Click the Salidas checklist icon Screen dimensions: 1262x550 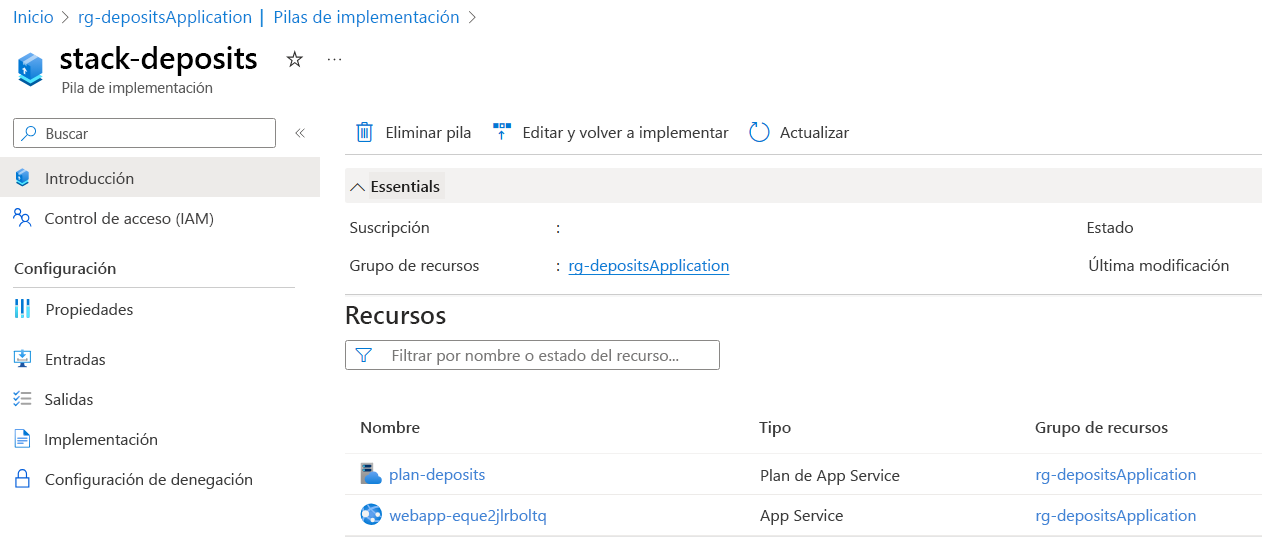(23, 399)
